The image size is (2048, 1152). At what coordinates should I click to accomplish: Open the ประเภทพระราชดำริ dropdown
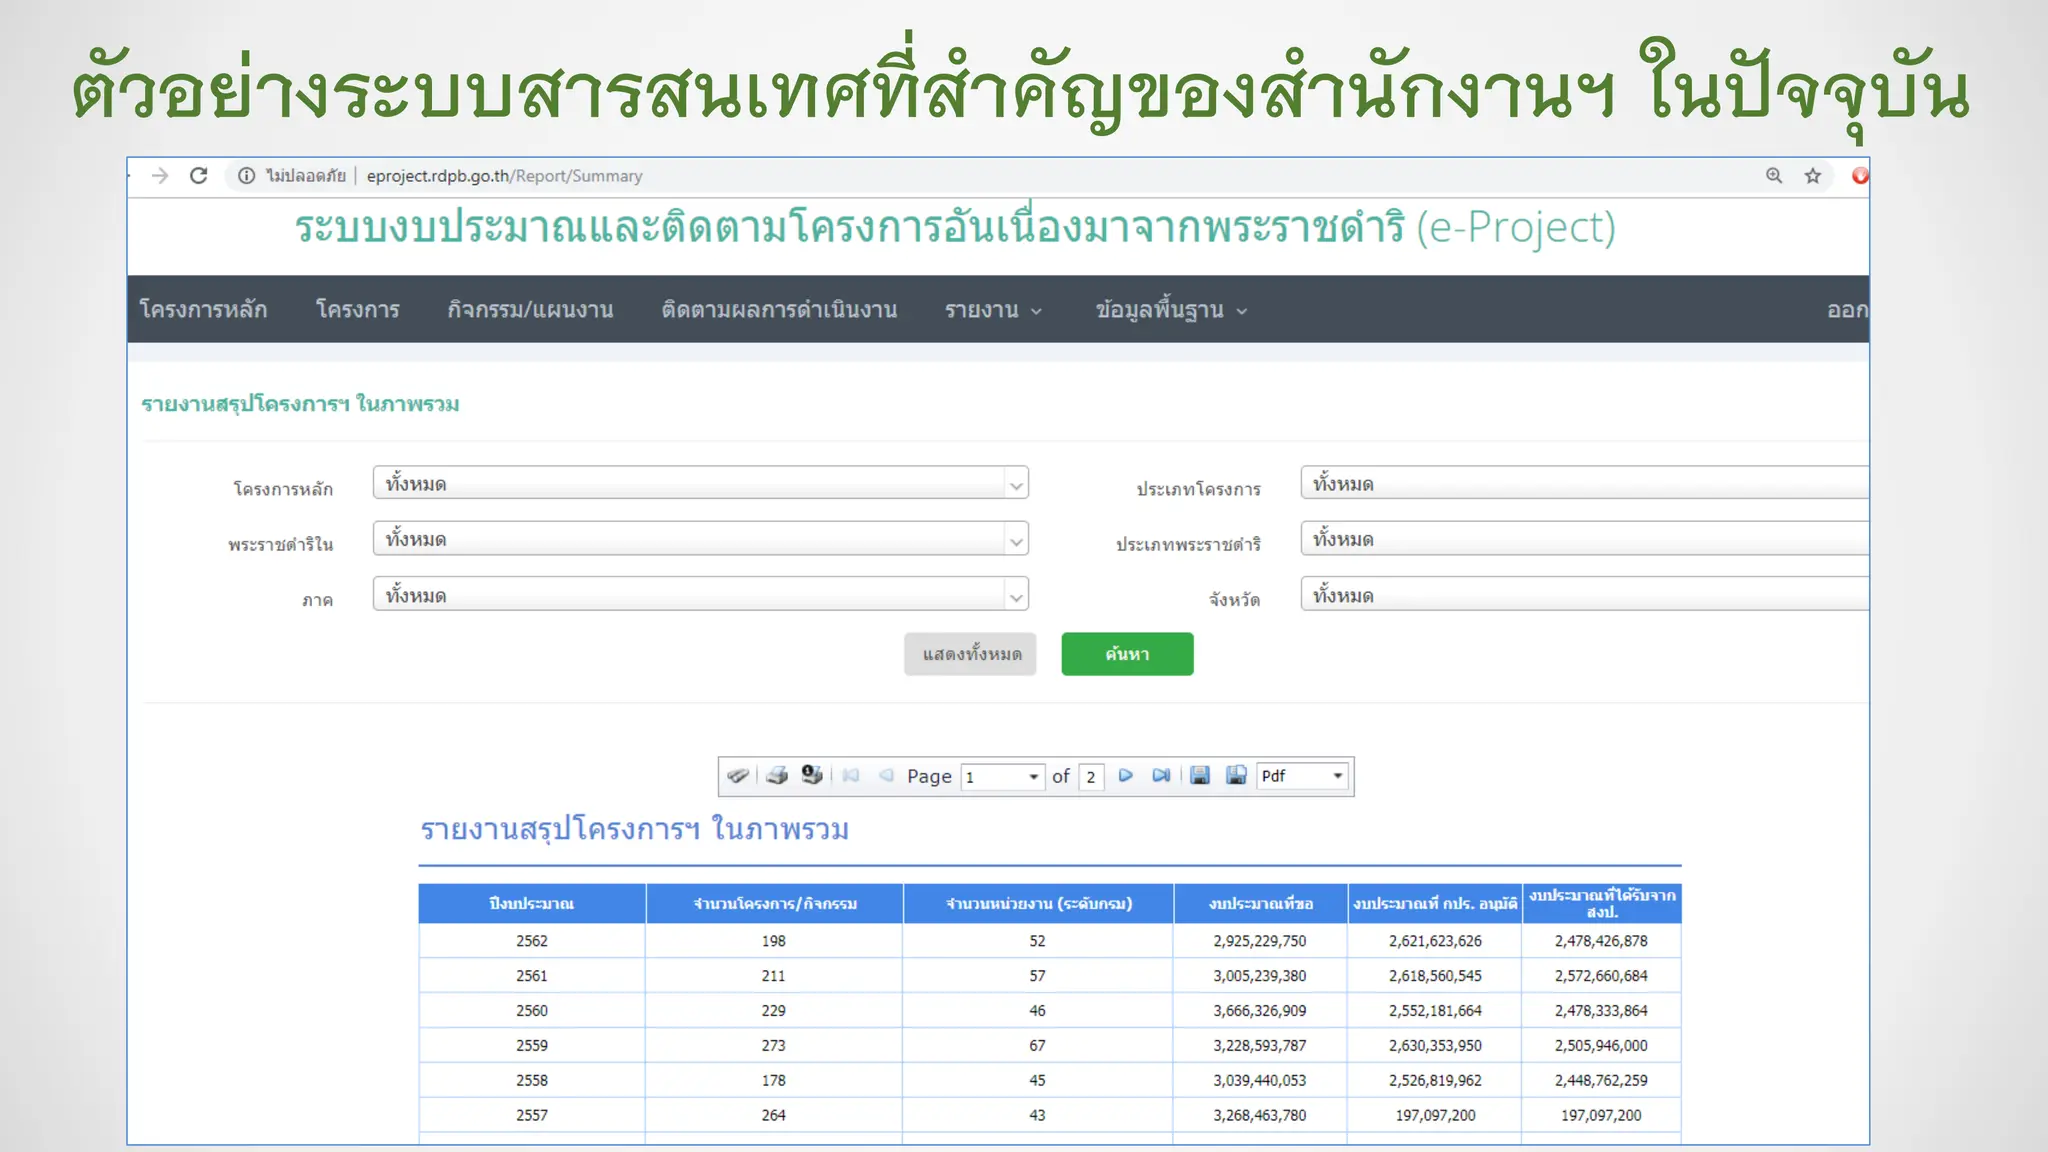pos(1585,539)
